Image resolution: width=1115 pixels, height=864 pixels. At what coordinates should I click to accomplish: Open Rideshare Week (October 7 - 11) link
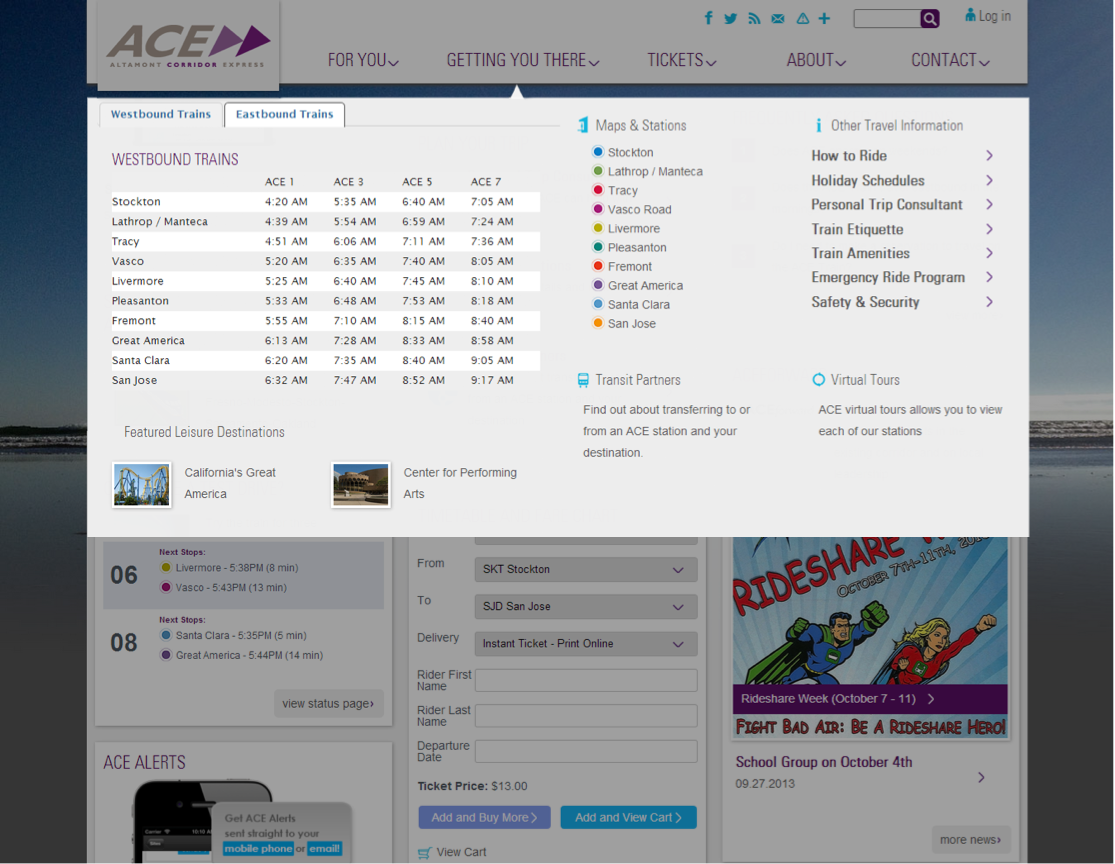838,699
